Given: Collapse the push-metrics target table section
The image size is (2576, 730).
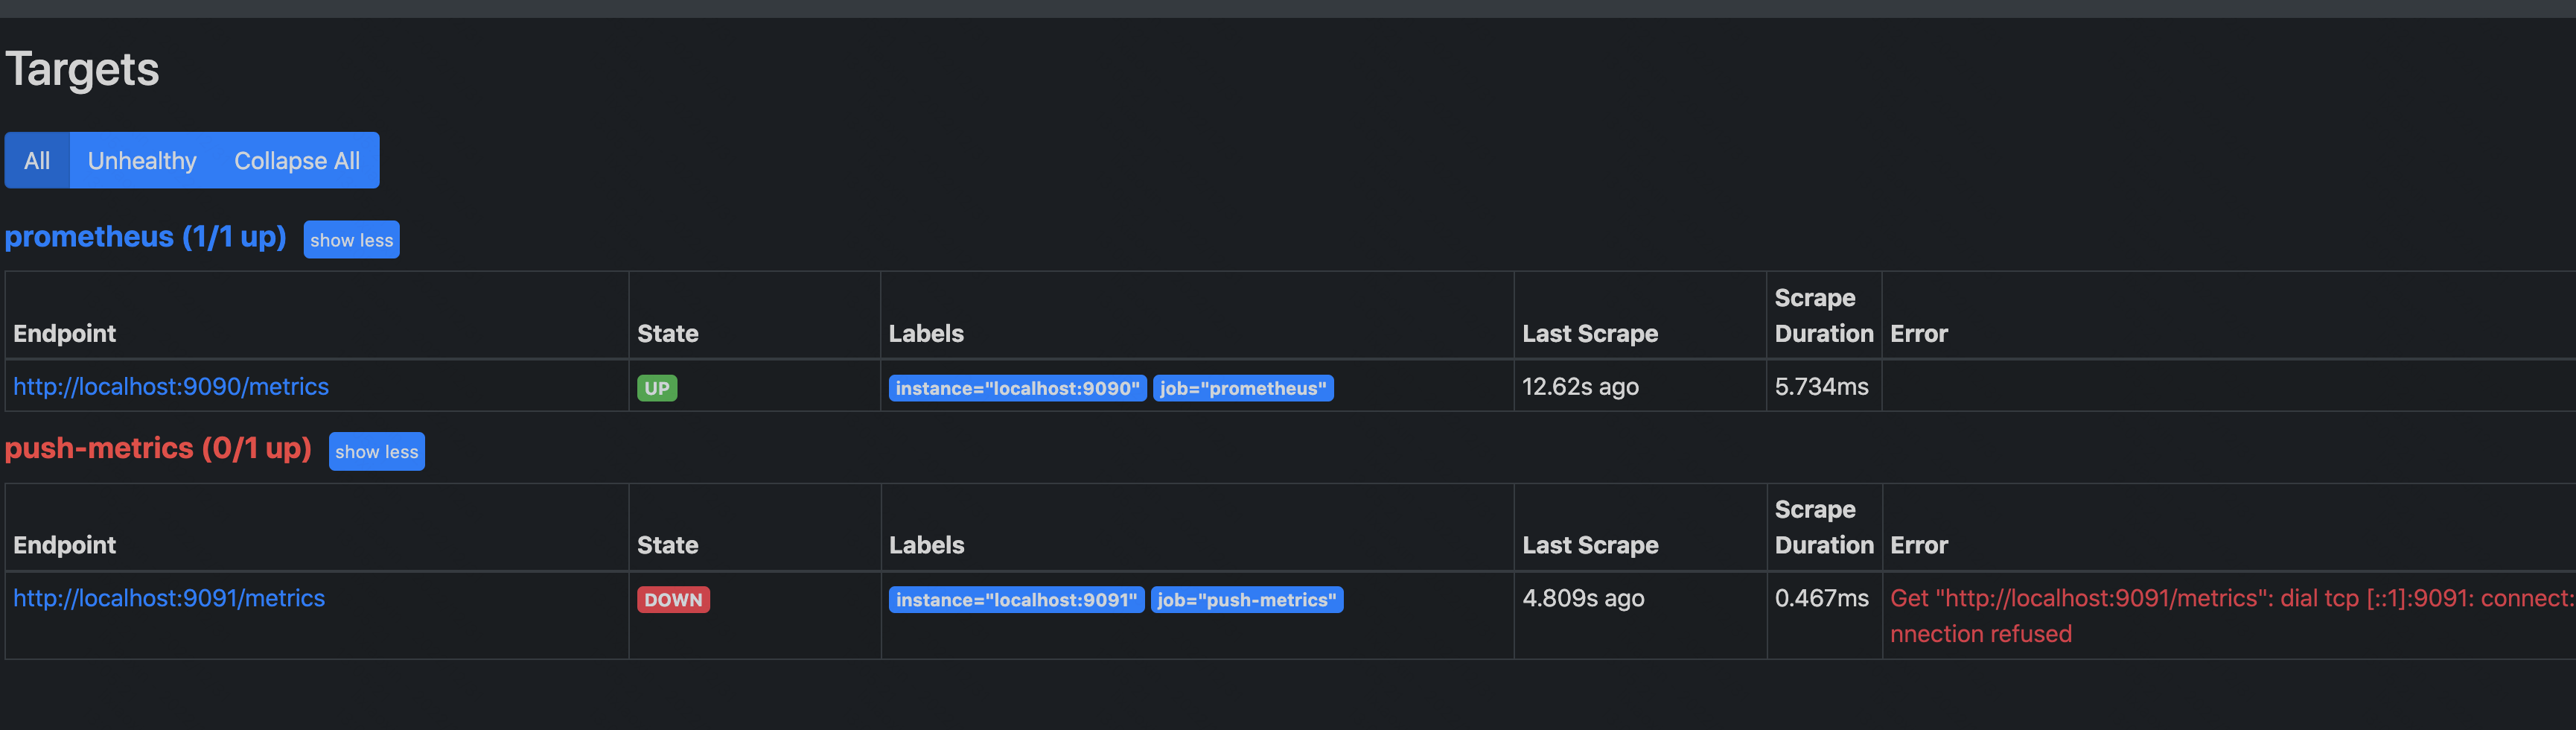Looking at the screenshot, I should point(376,451).
